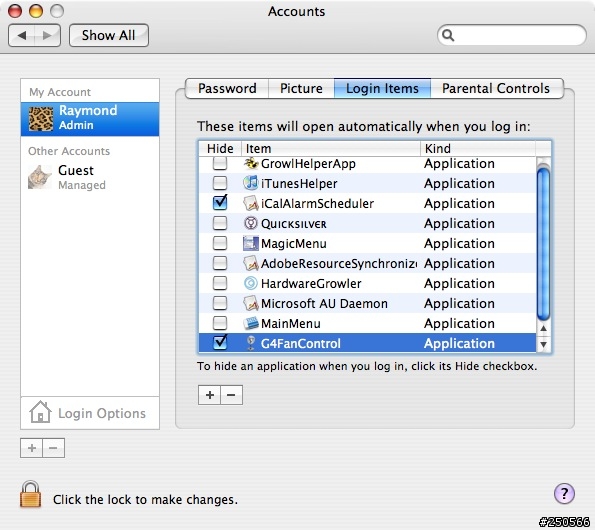Click the Hide column header
This screenshot has height=530, width=595.
(220, 148)
